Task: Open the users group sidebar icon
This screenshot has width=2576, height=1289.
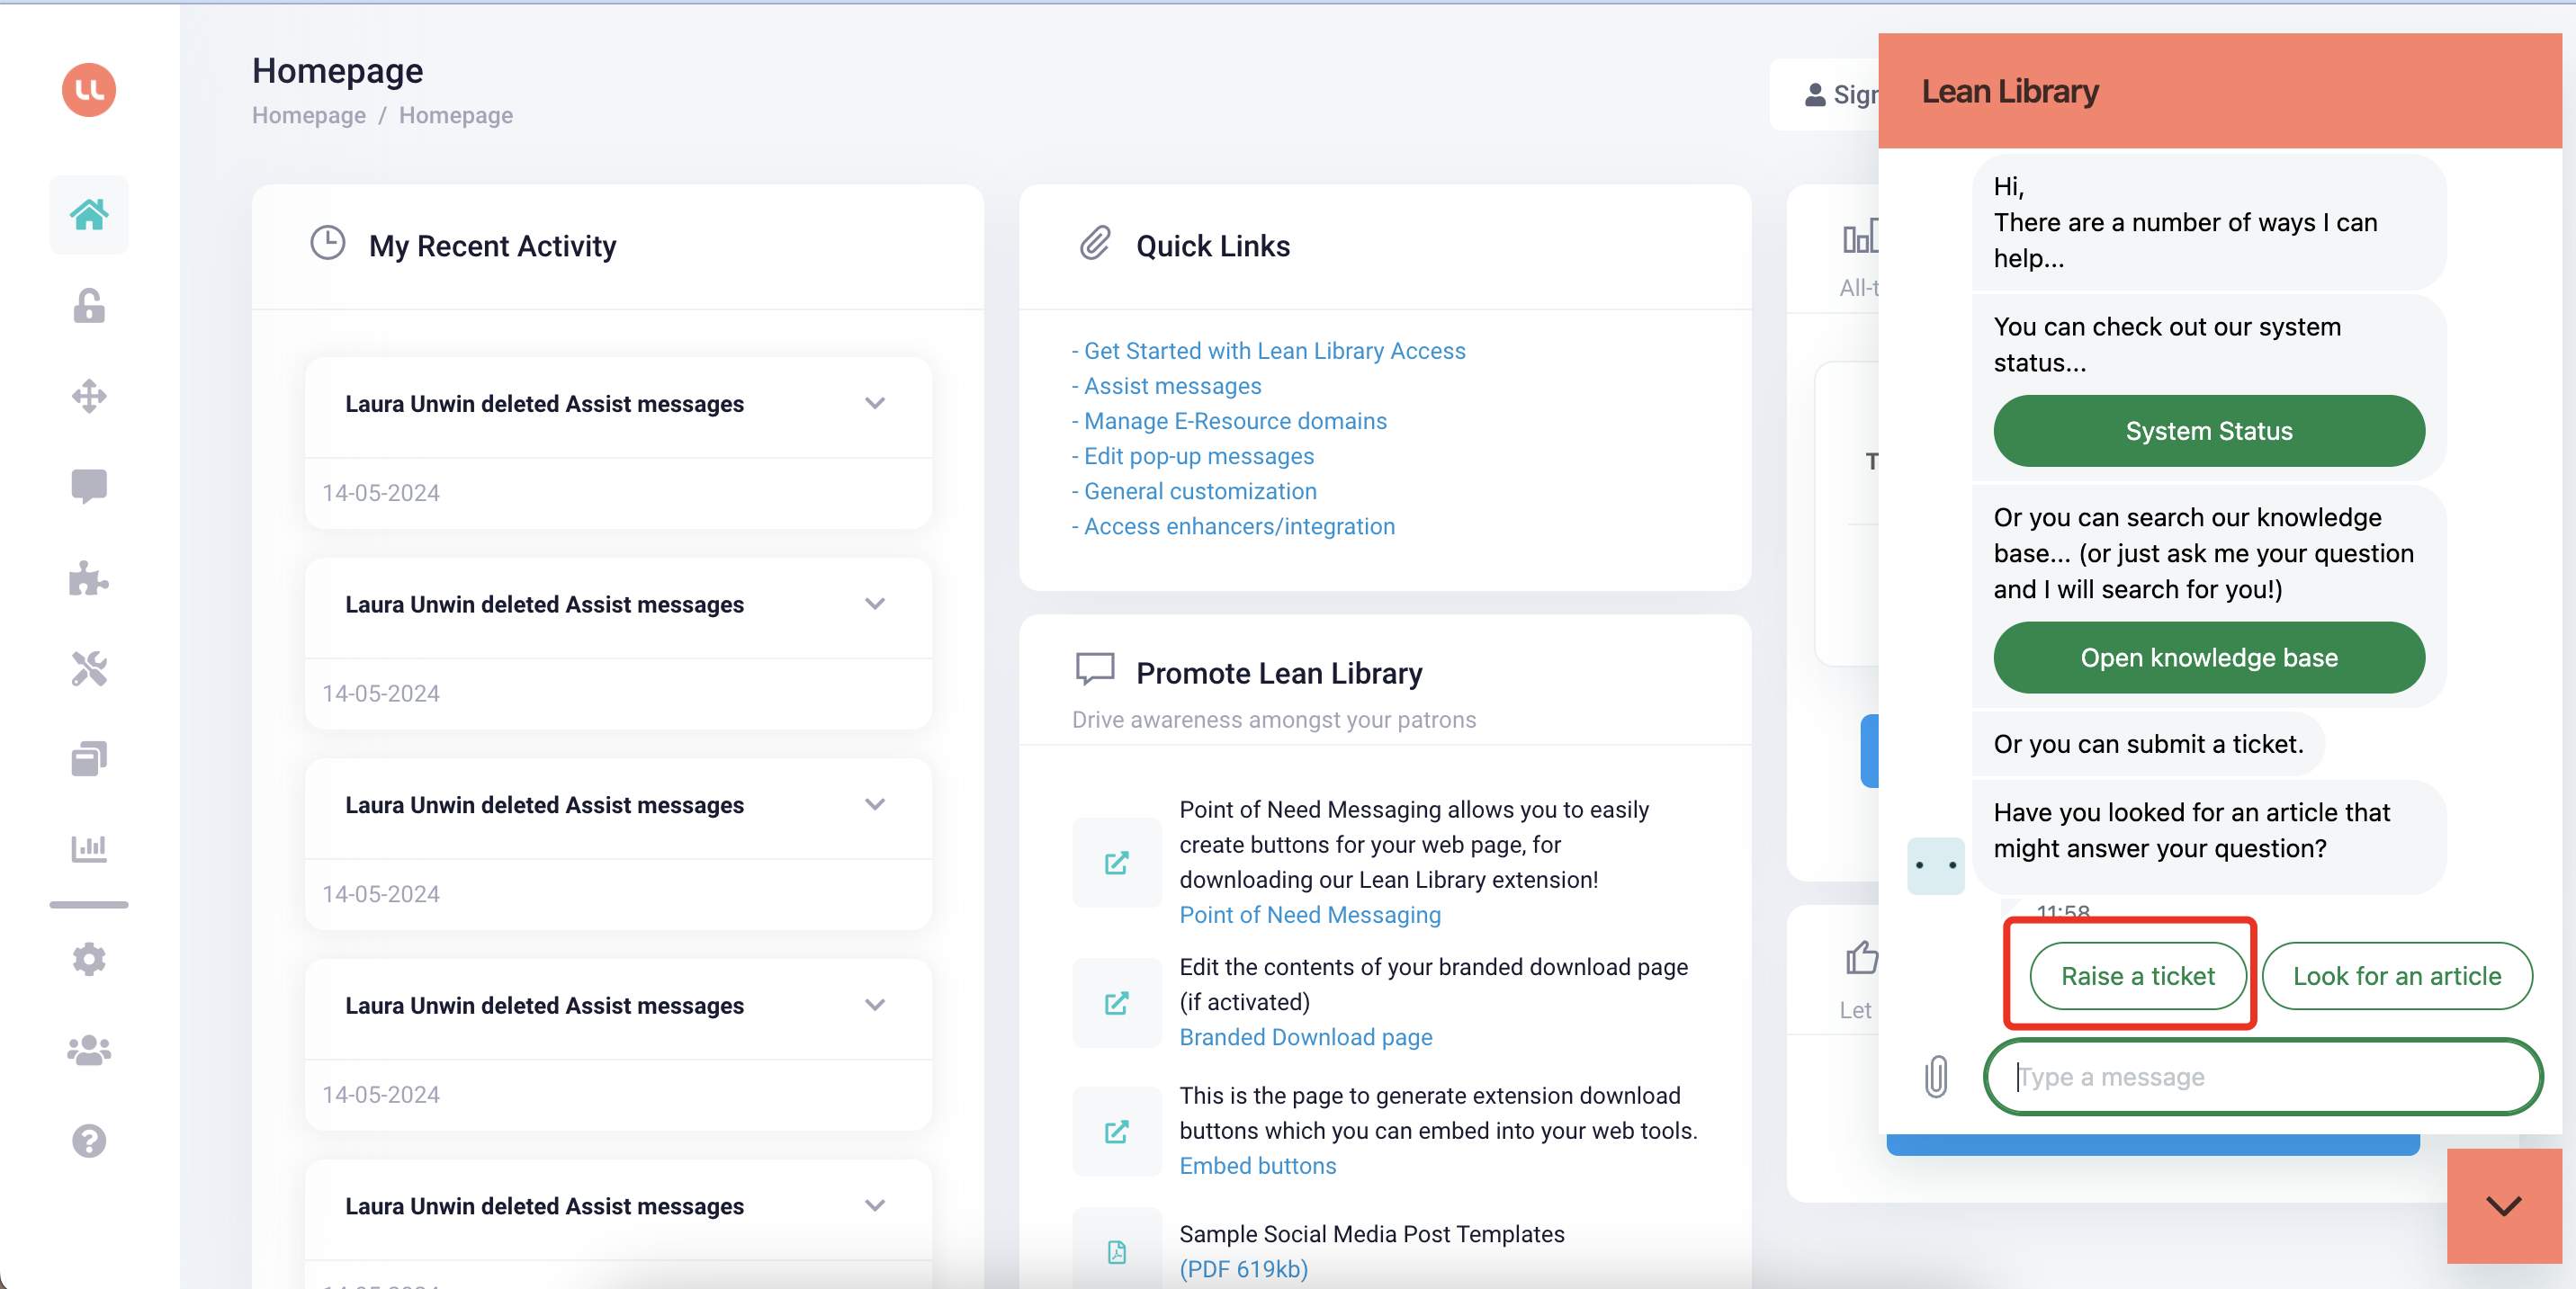Action: tap(89, 1050)
